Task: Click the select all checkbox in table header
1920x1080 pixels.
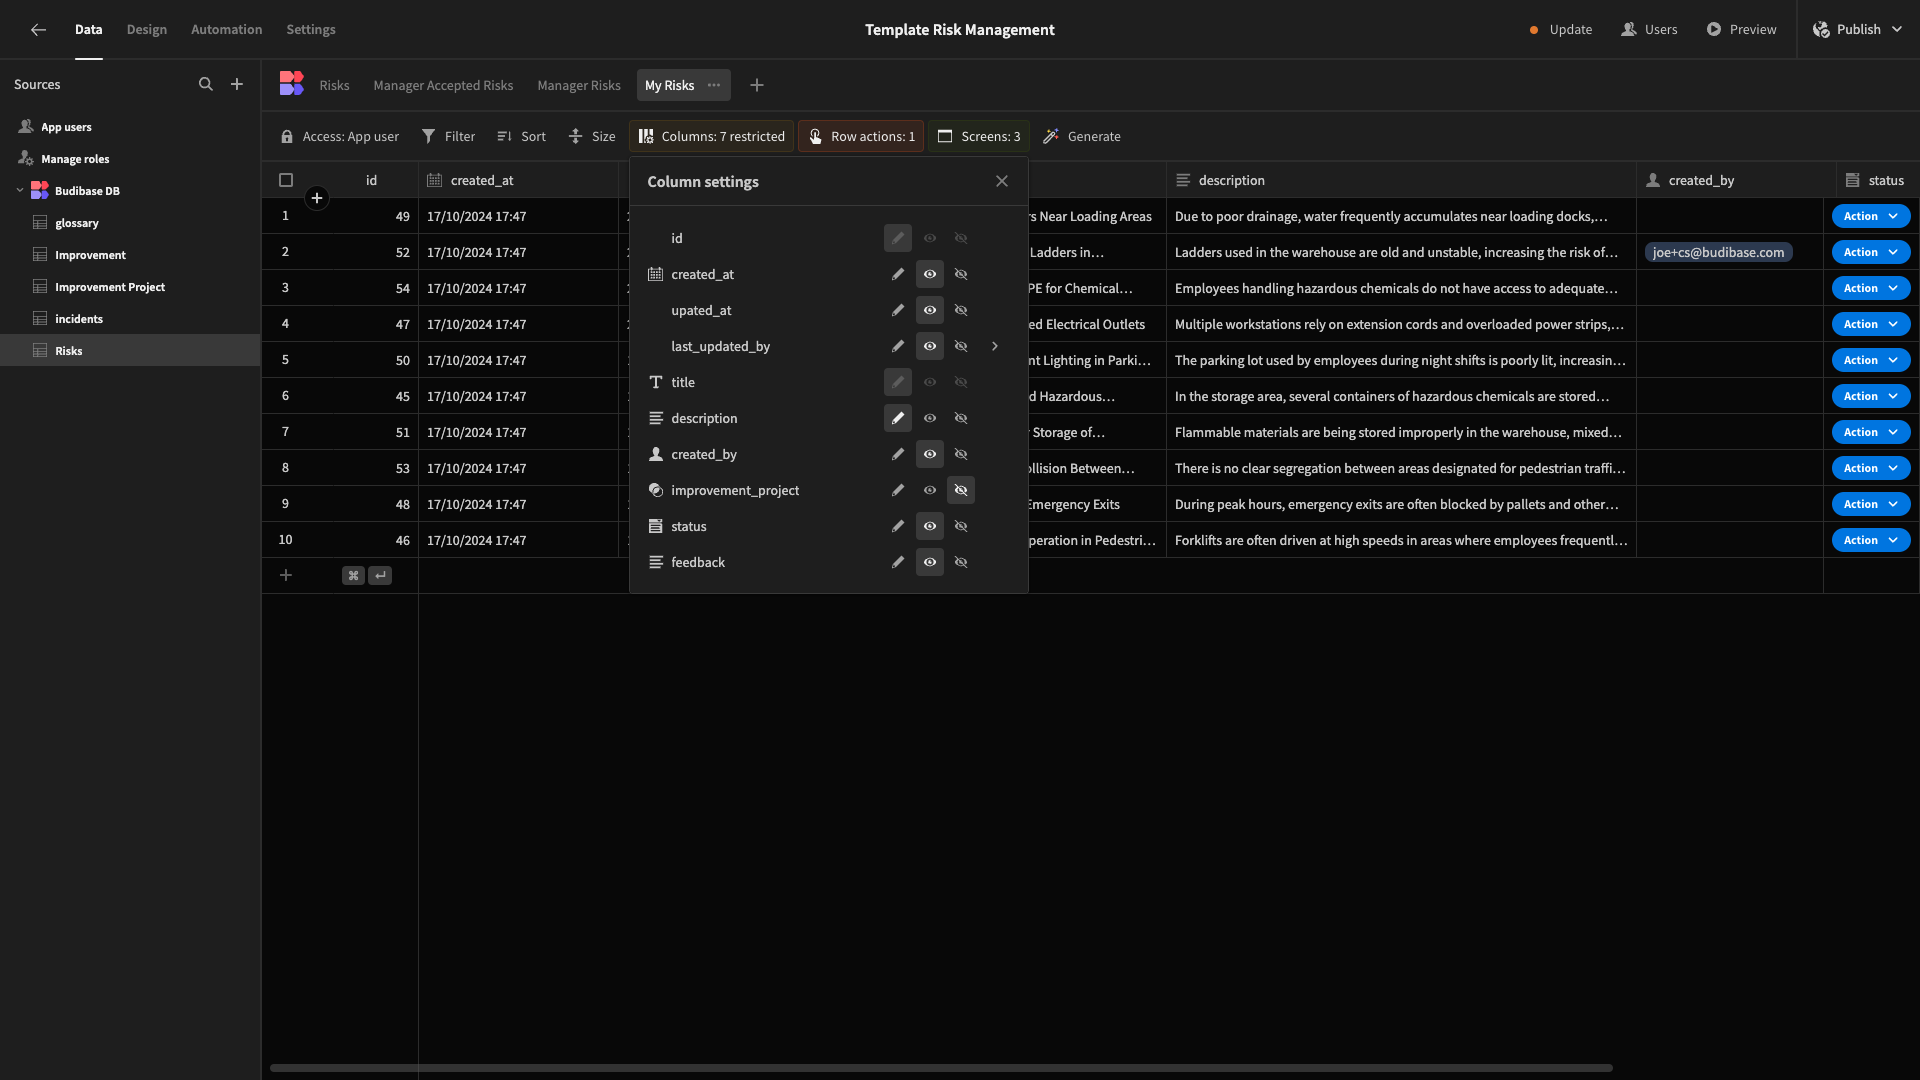Action: (286, 178)
